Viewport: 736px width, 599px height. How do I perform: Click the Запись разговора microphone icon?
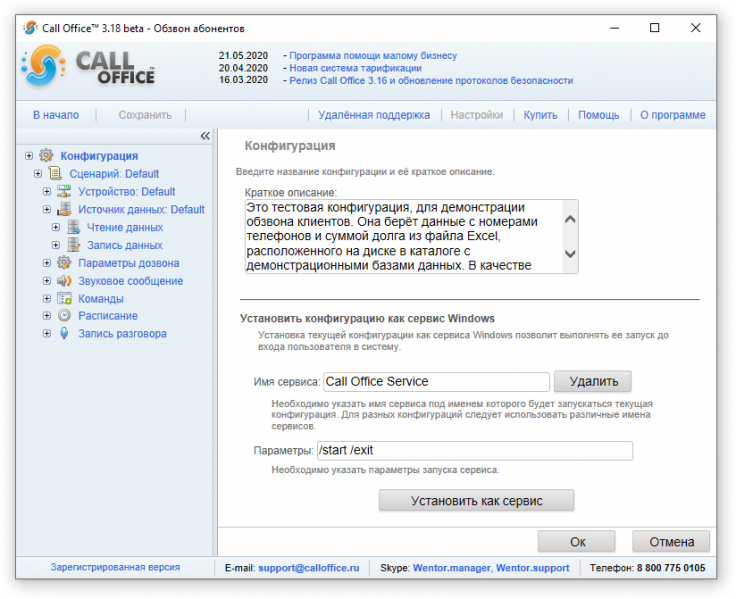coord(64,333)
